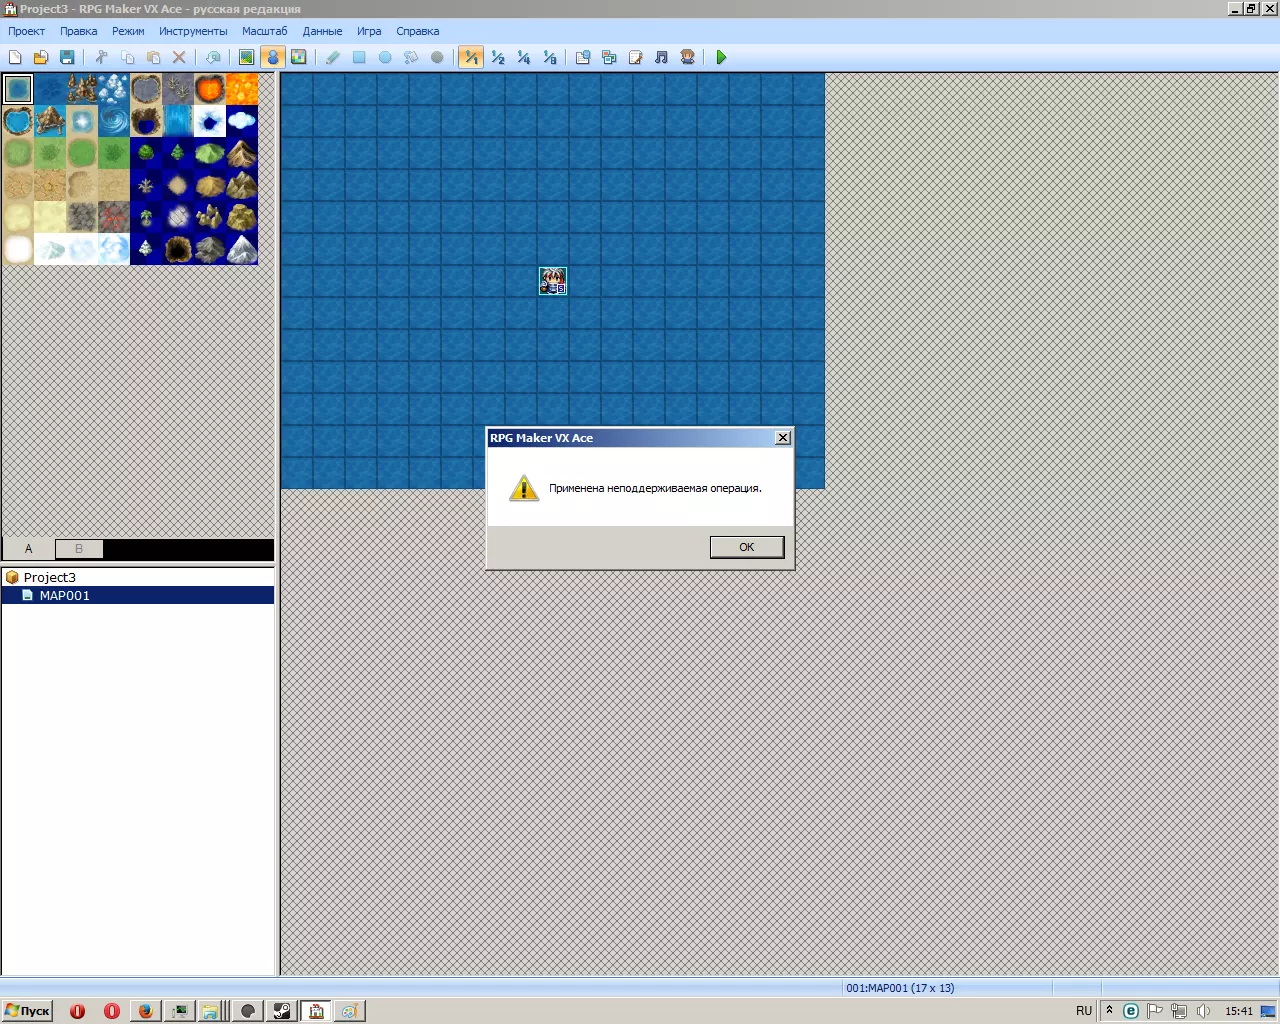Pick the snowy mountain peak tile

pos(242,249)
